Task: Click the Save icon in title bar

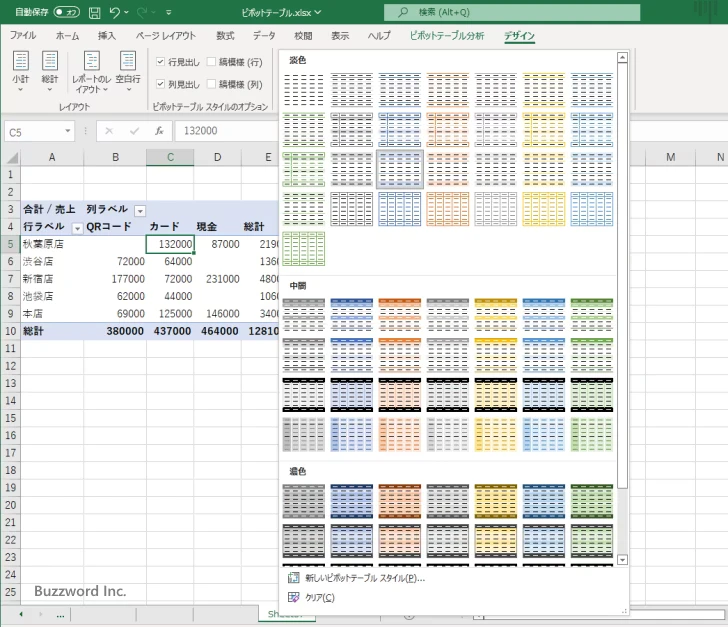Action: click(x=94, y=13)
